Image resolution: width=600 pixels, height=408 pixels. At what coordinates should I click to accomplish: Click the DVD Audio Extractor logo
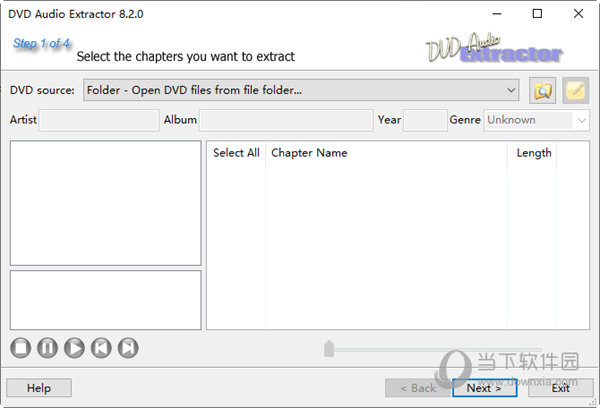coord(494,48)
